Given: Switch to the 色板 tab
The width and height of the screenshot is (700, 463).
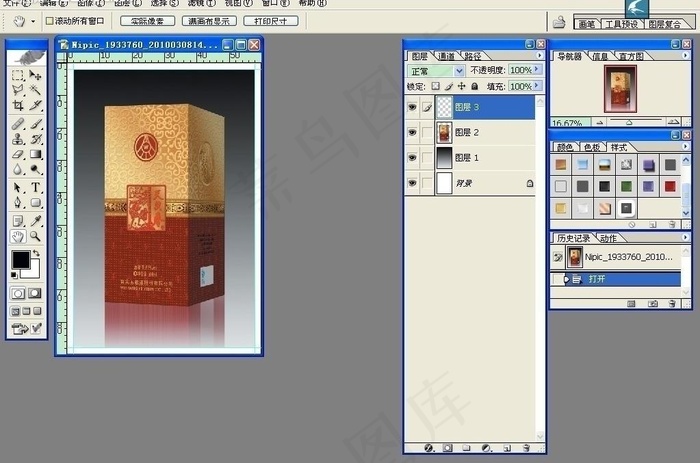Looking at the screenshot, I should [x=592, y=147].
